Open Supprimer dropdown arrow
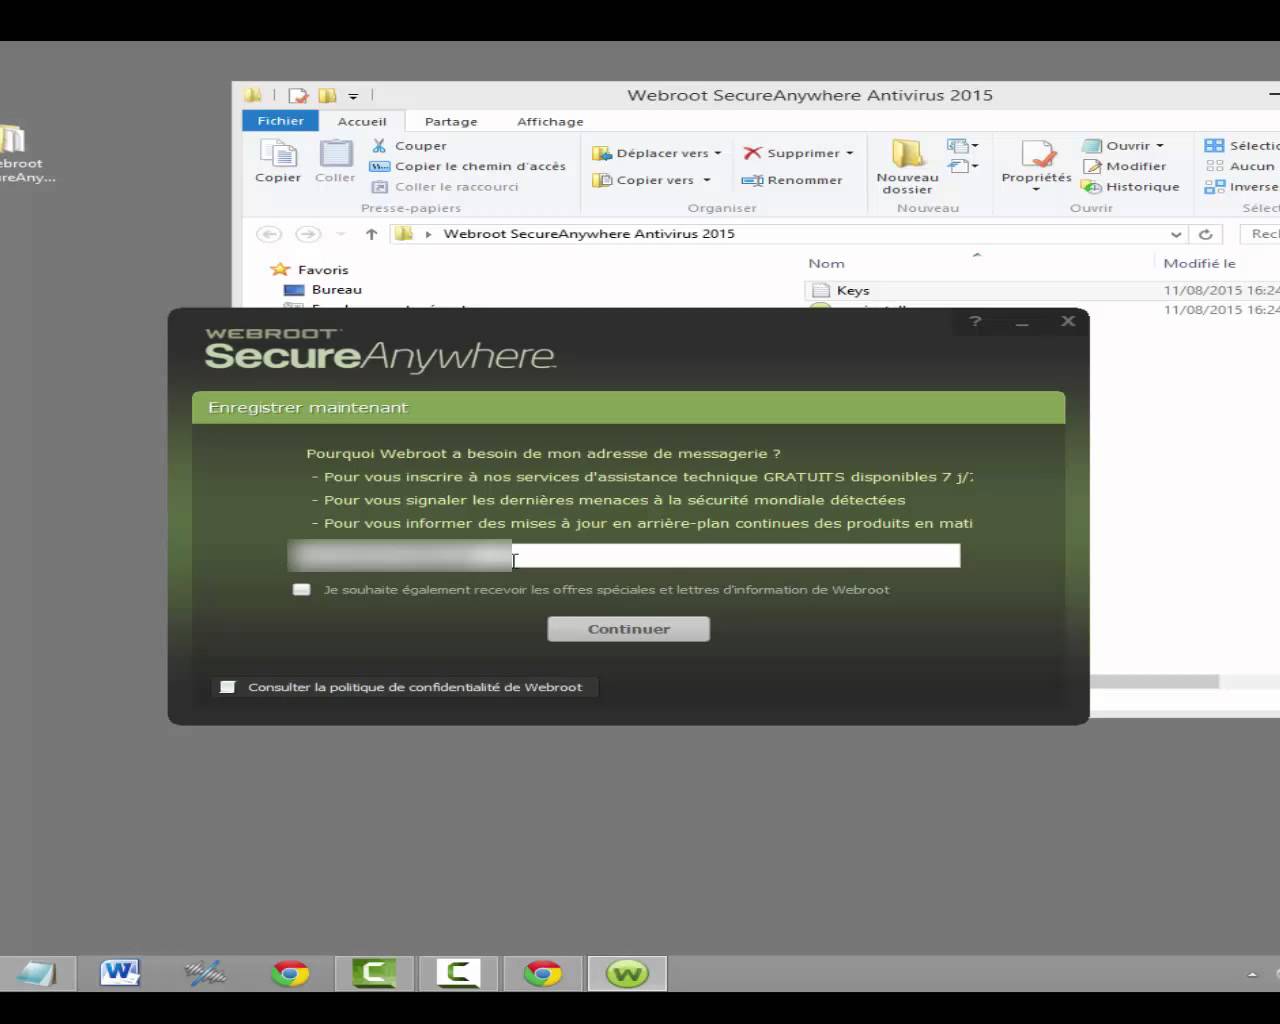The height and width of the screenshot is (1024, 1280). coord(850,153)
